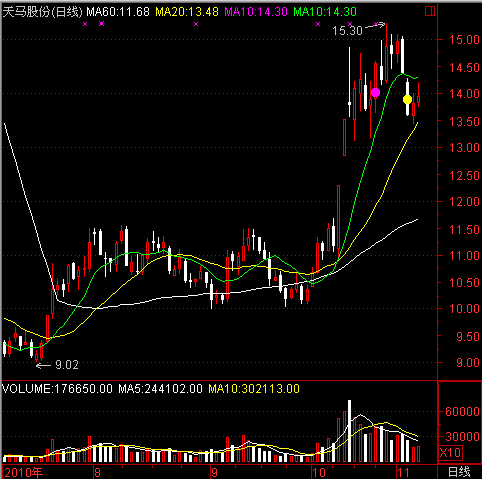Click the magenta circle marker on the chart
The width and height of the screenshot is (482, 479).
[375, 93]
